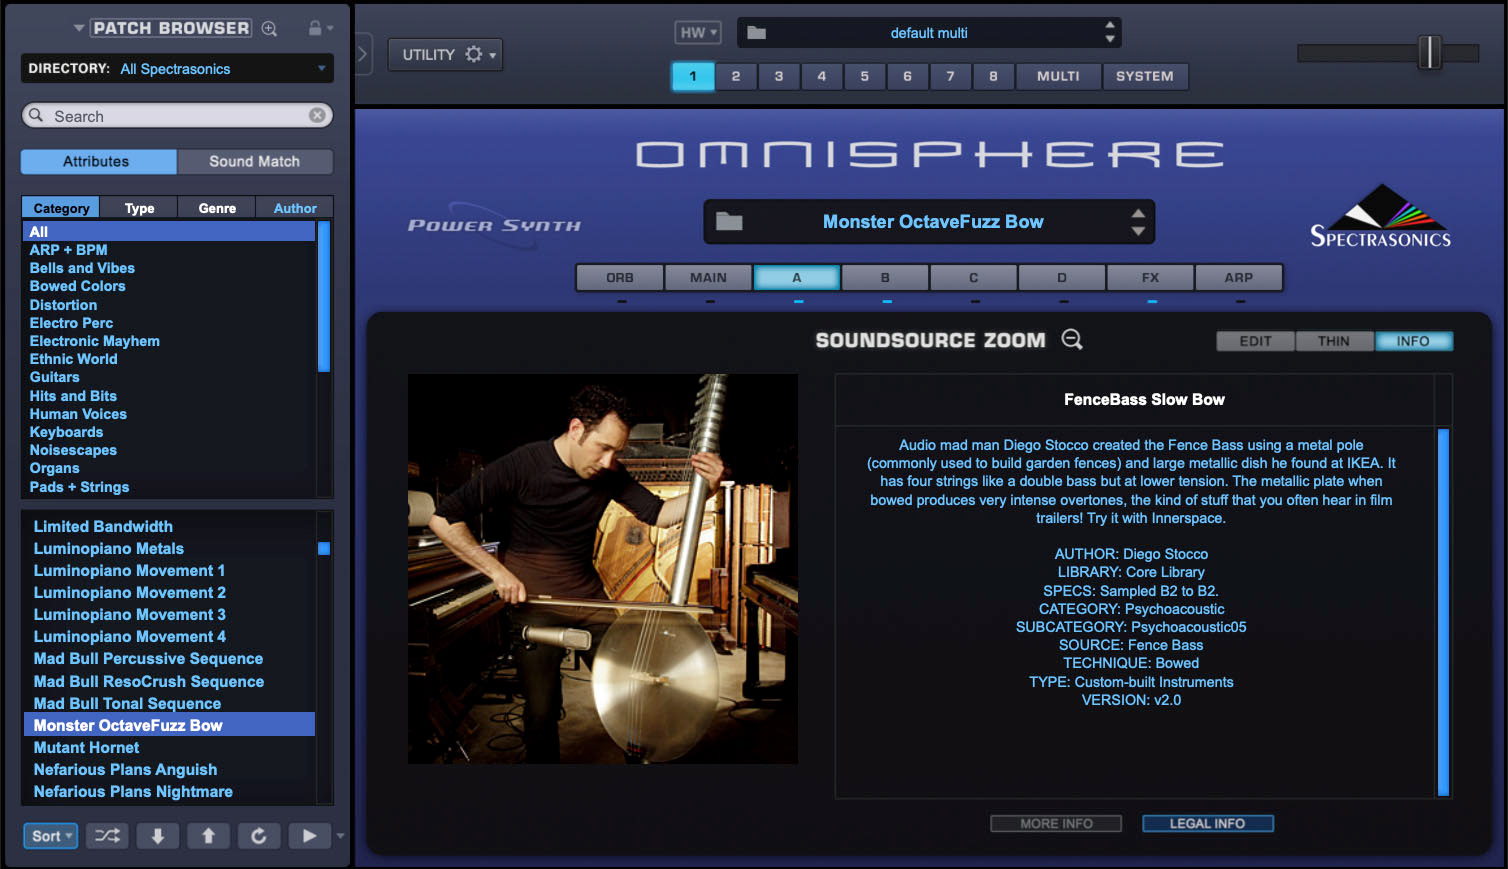The width and height of the screenshot is (1508, 869).
Task: Click the default multi name display
Action: tap(929, 33)
